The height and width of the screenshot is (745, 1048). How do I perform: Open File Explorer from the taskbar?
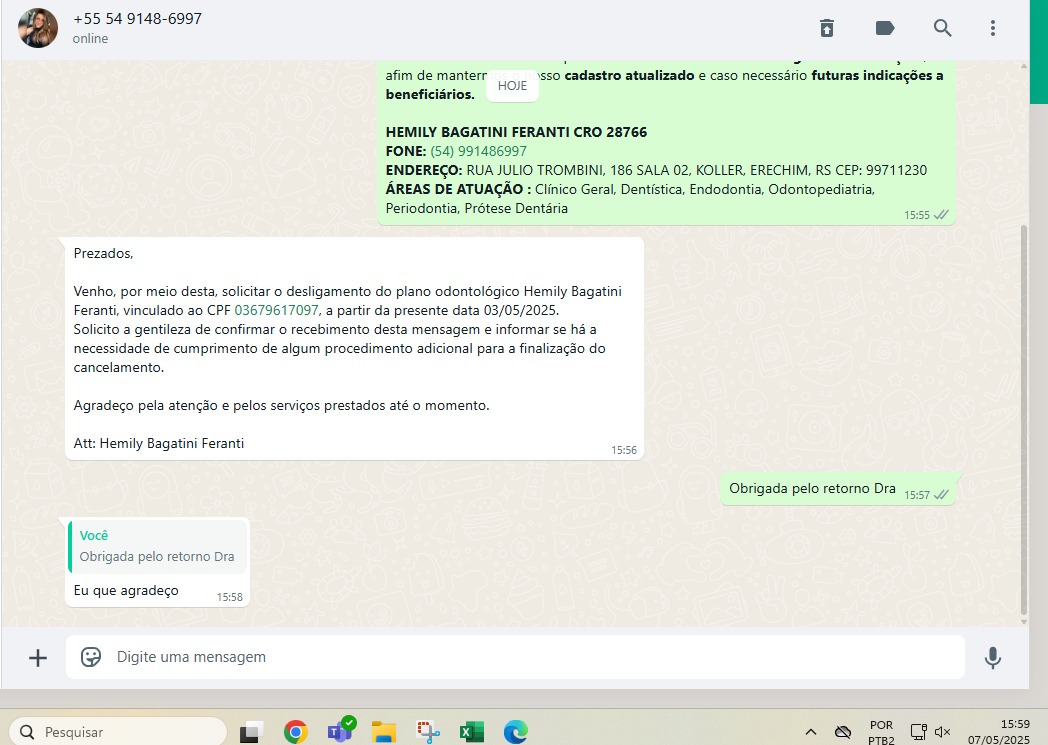pos(384,732)
